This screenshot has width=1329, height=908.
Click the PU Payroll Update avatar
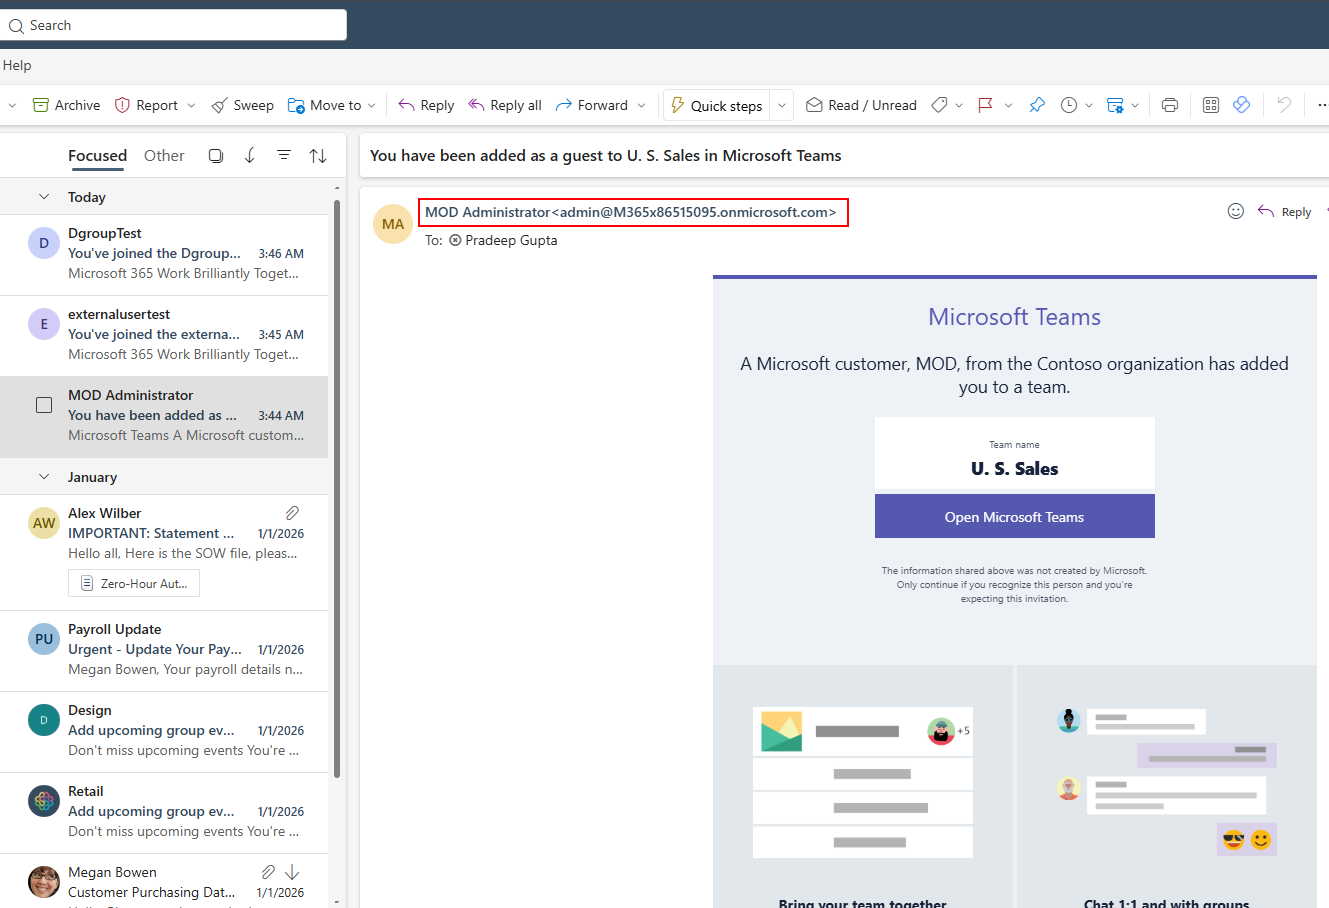pyautogui.click(x=44, y=639)
